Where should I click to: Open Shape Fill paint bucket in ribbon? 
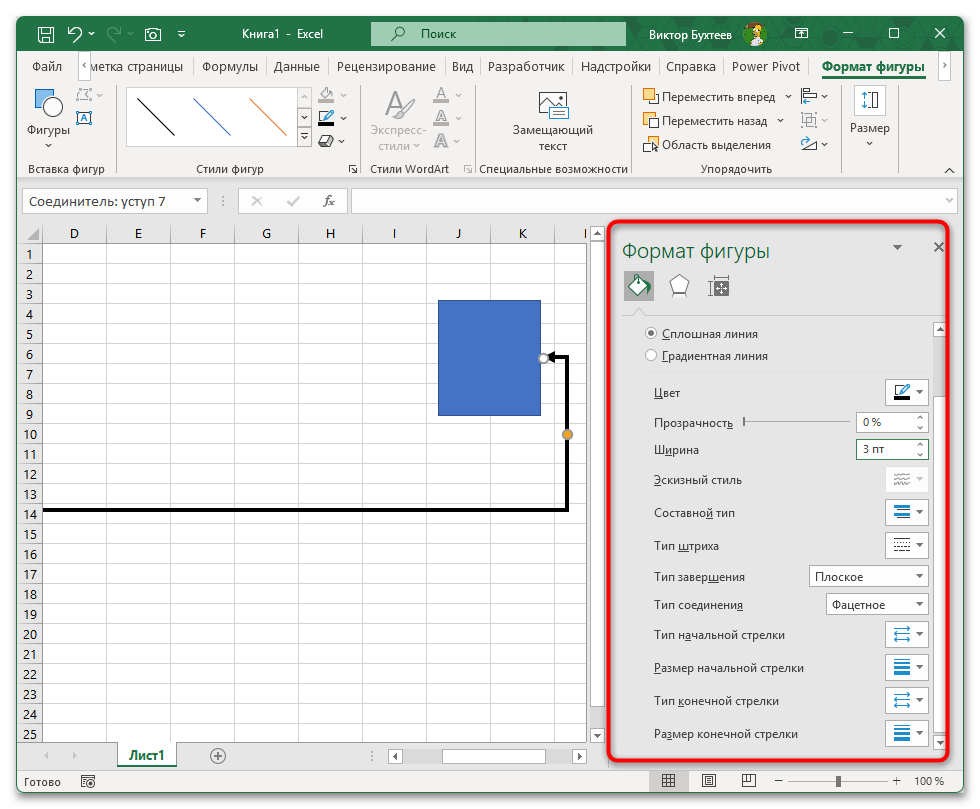pos(326,95)
